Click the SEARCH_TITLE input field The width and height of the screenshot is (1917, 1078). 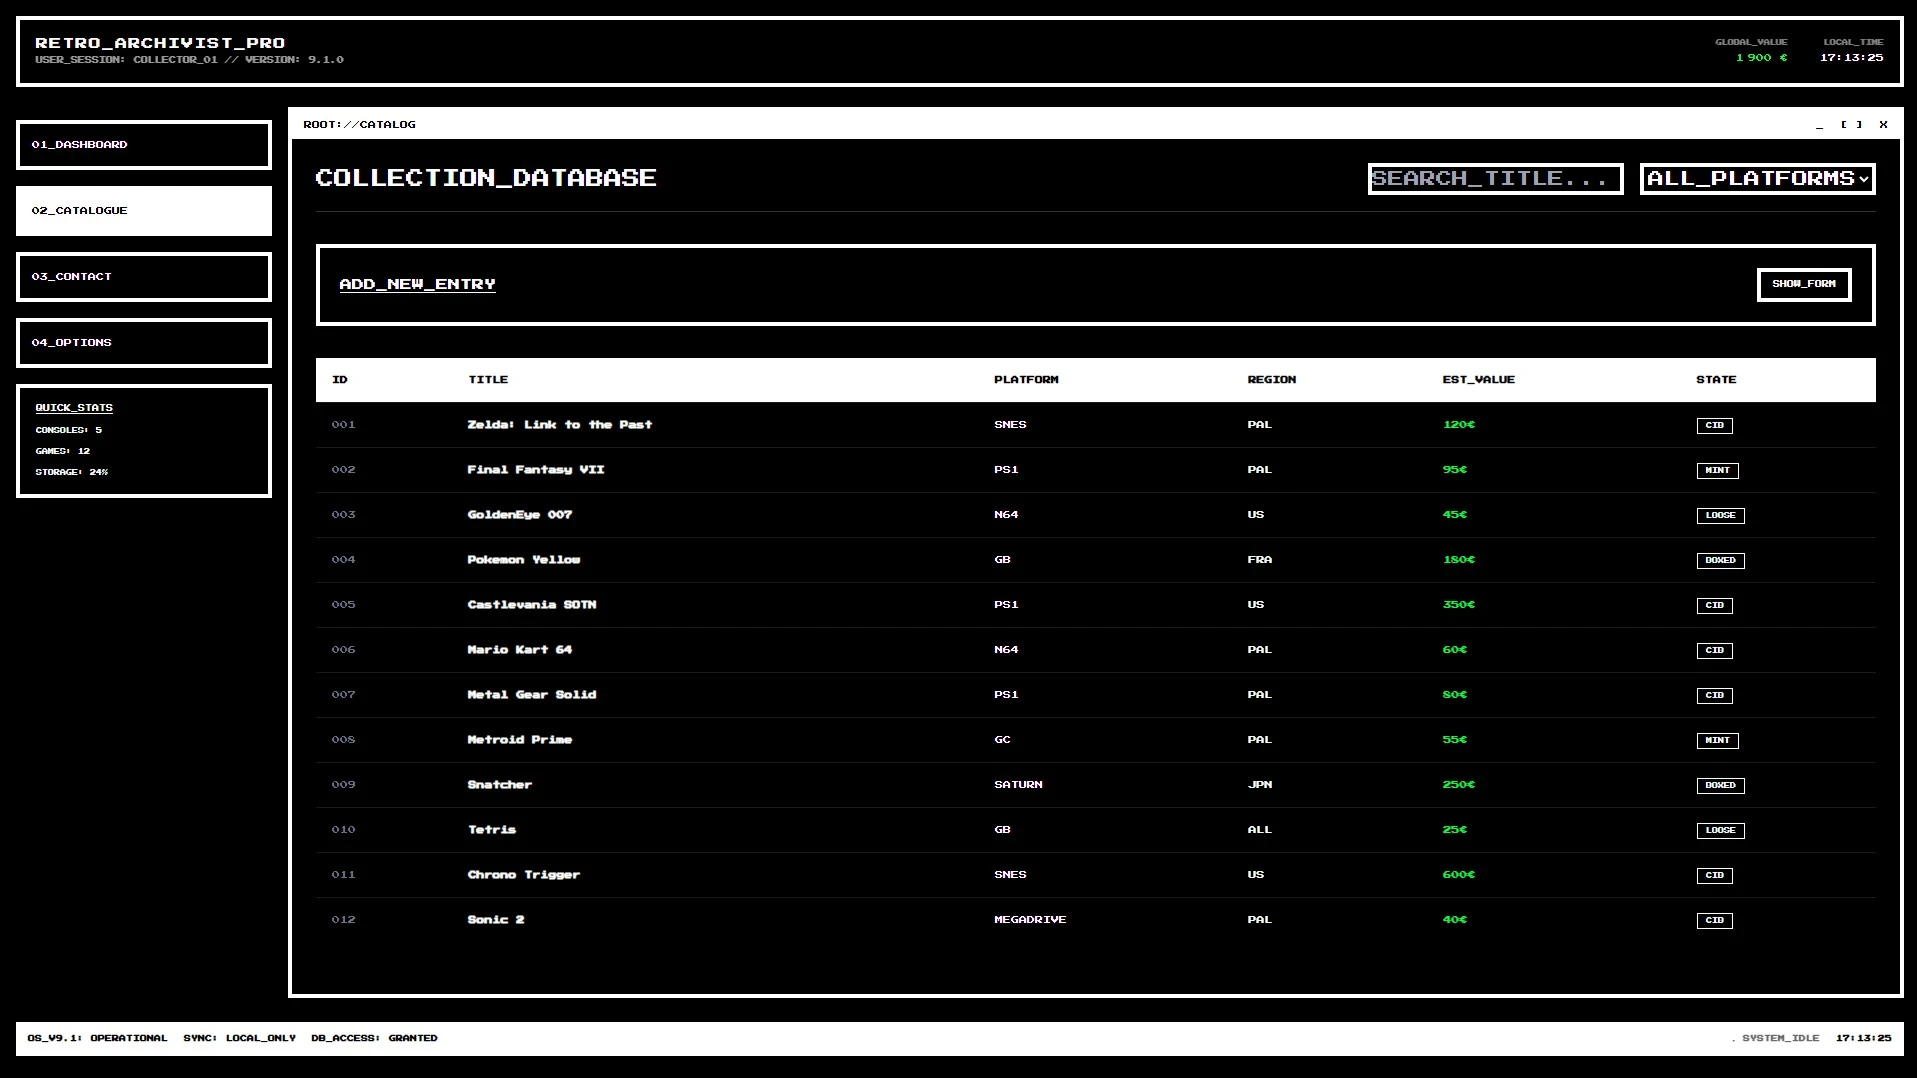(1494, 178)
